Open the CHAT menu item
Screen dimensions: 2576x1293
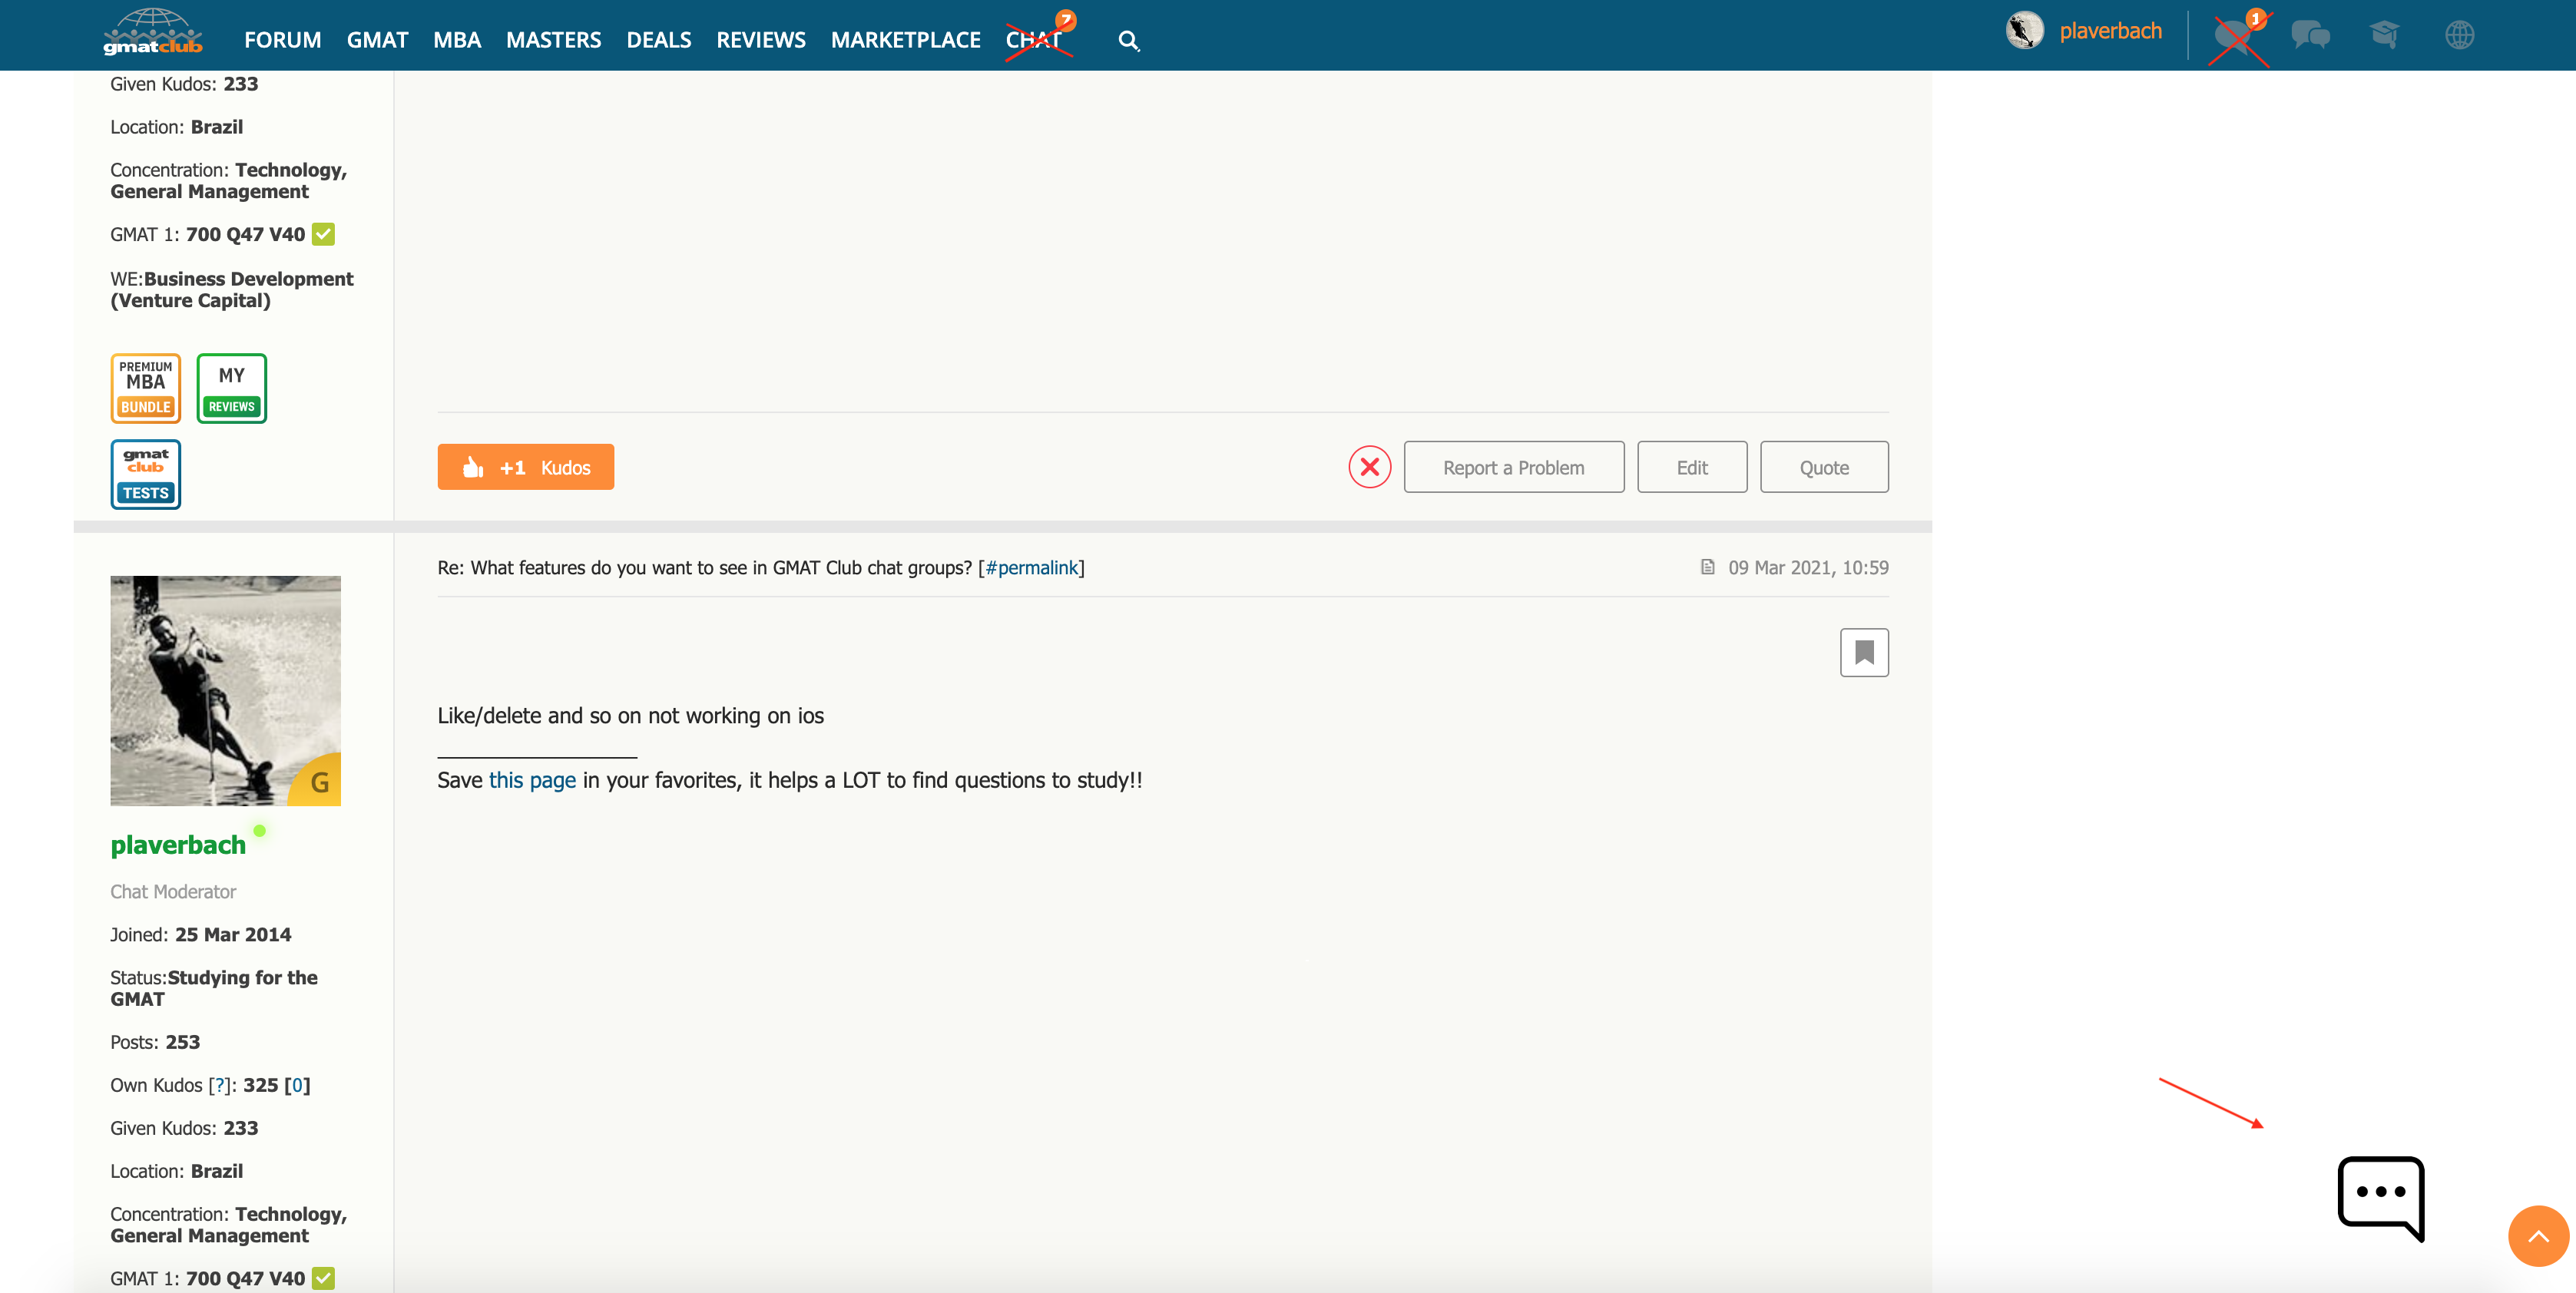(x=1034, y=40)
